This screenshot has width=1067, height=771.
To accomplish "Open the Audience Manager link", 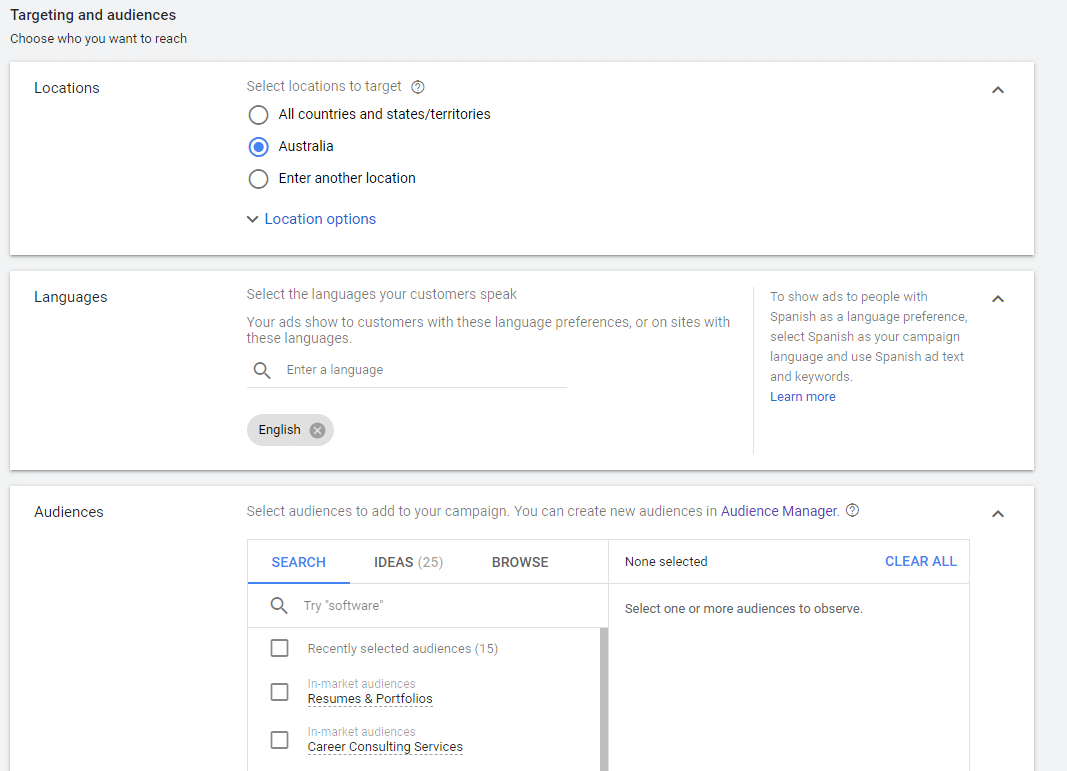I will [x=778, y=511].
